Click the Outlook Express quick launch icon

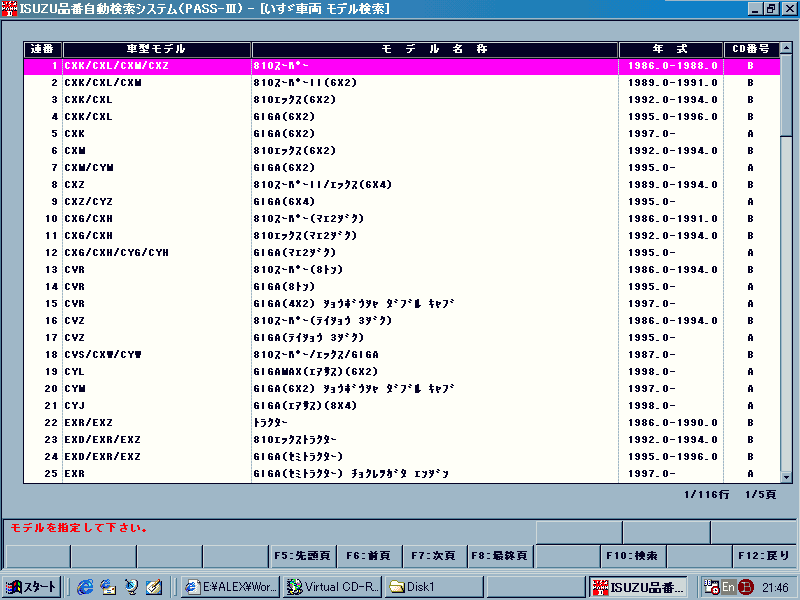tap(108, 587)
